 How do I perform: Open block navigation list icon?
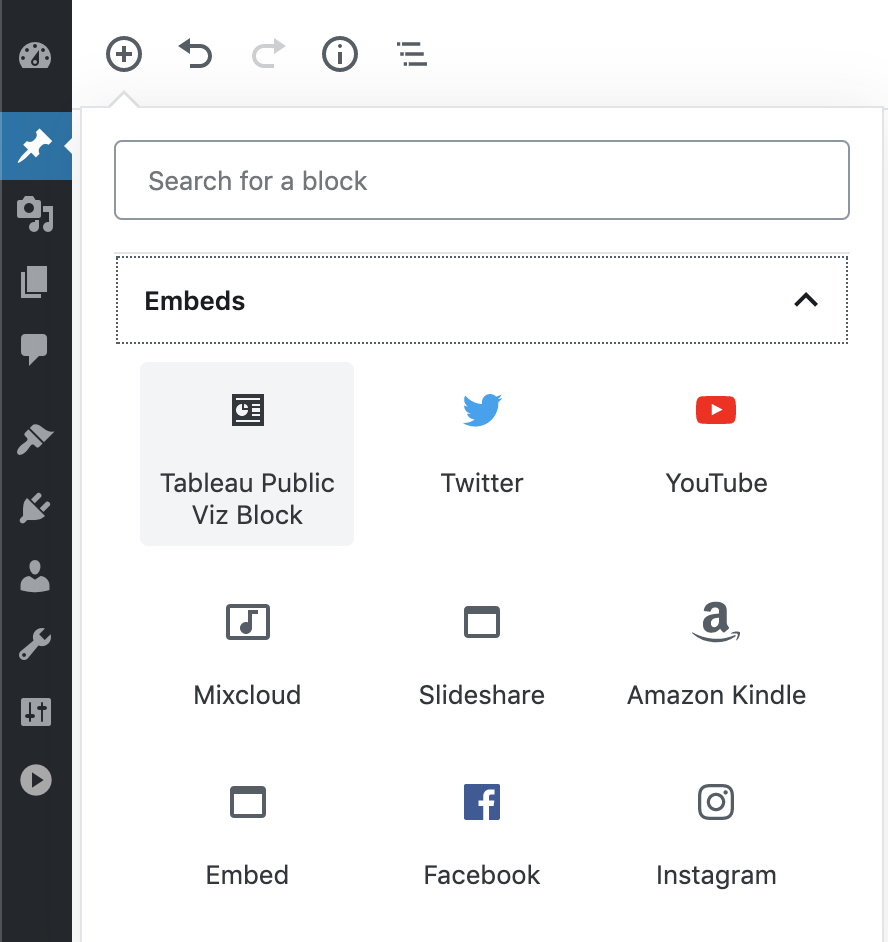412,54
